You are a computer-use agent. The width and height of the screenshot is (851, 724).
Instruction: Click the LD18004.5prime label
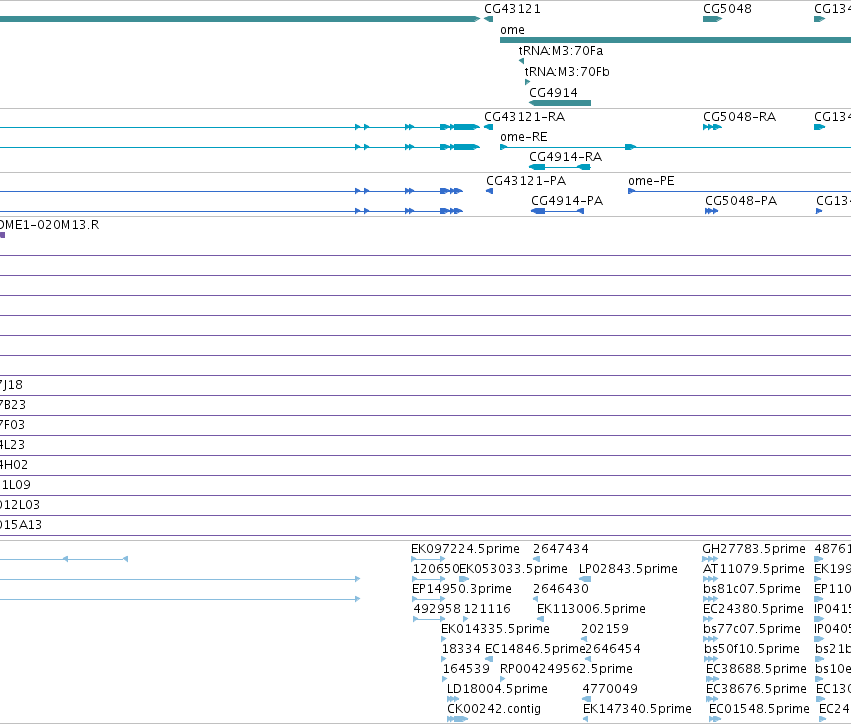click(497, 689)
